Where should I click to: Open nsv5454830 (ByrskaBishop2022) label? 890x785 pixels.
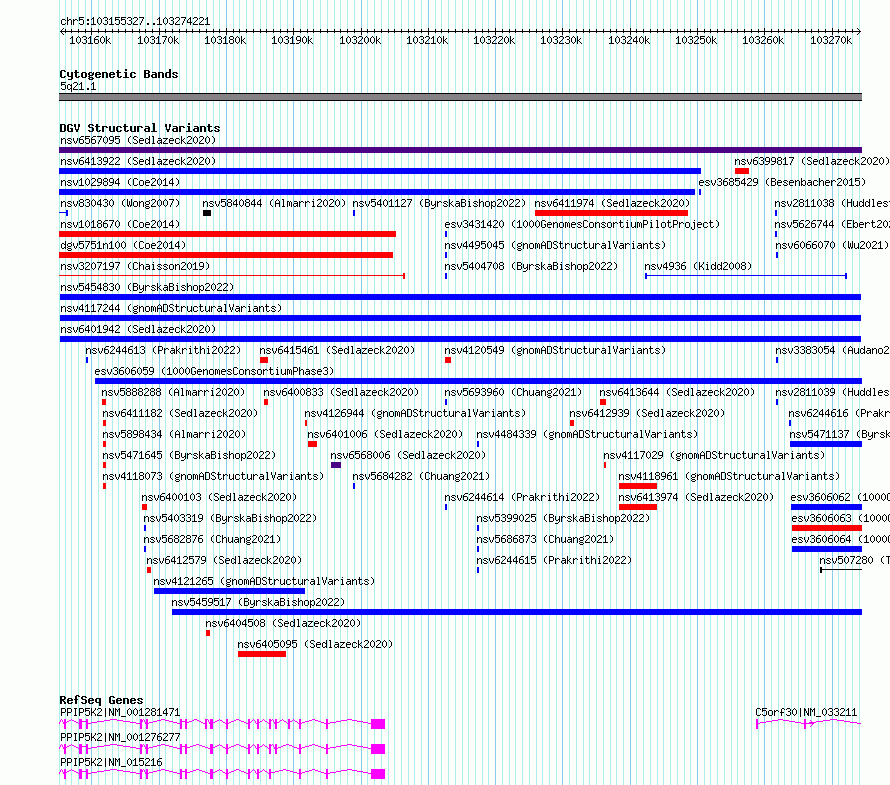pos(147,287)
